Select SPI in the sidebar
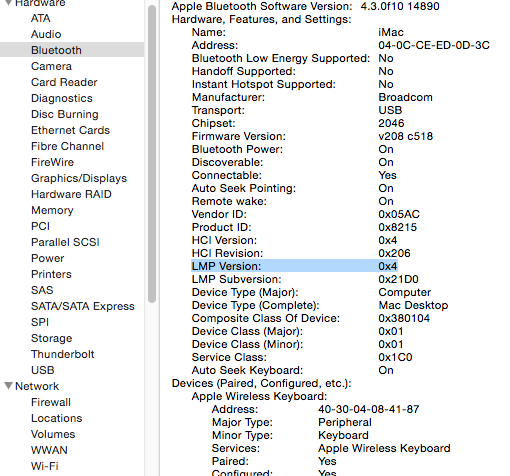This screenshot has width=510, height=476. click(x=40, y=322)
